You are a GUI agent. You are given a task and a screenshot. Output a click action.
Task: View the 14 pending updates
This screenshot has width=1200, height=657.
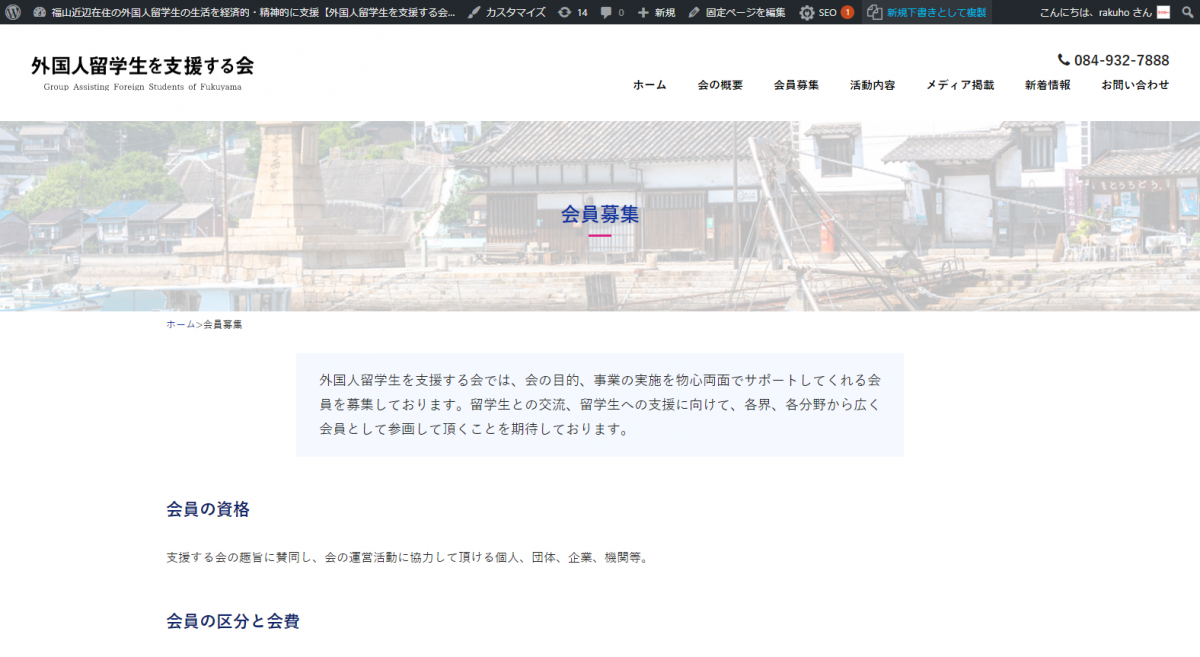(x=572, y=12)
